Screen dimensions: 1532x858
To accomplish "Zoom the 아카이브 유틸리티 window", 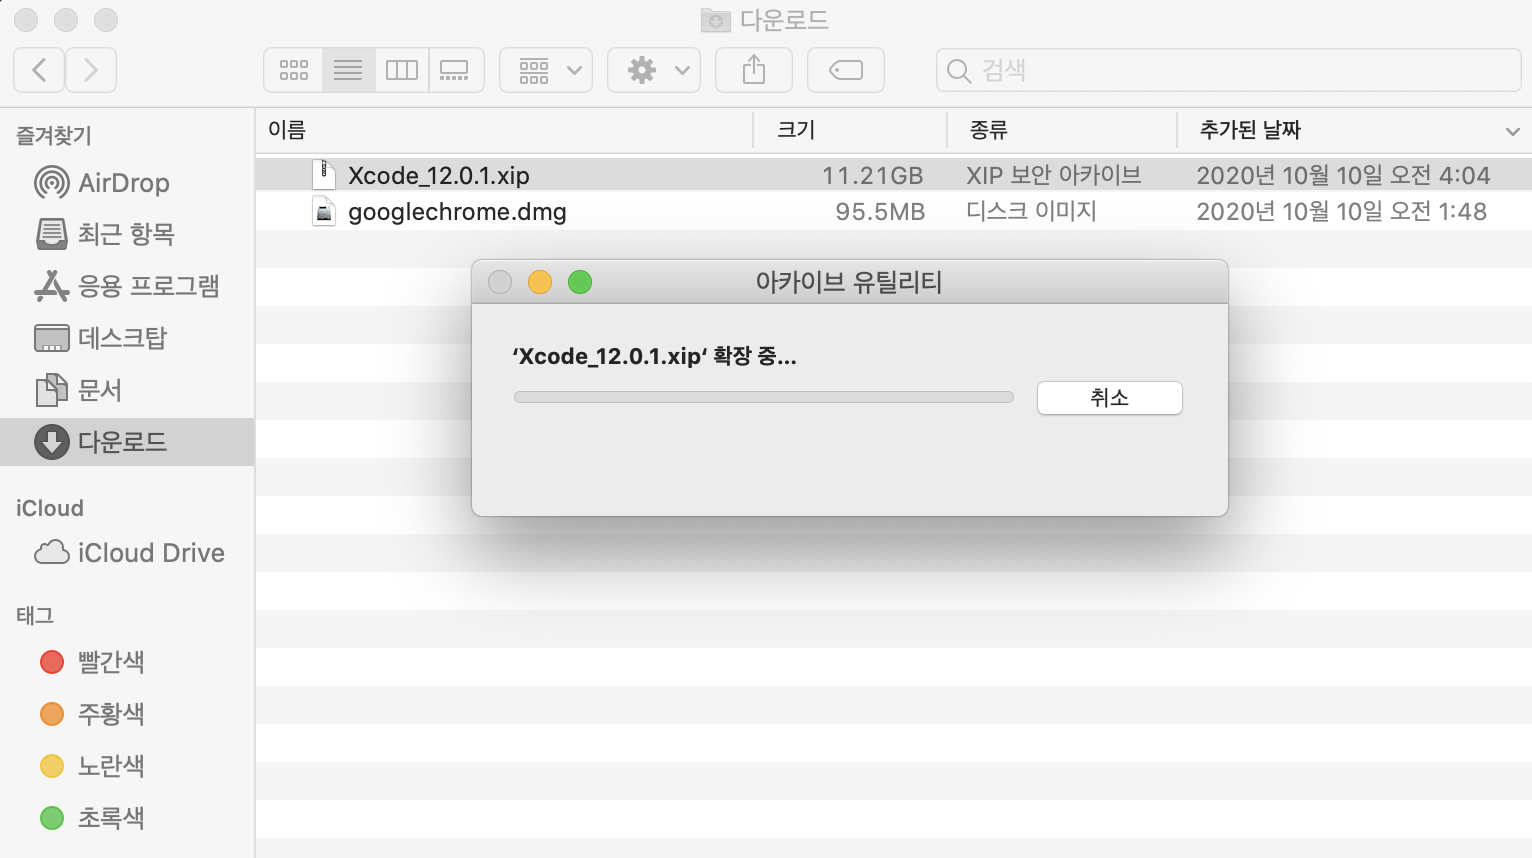I will point(580,282).
